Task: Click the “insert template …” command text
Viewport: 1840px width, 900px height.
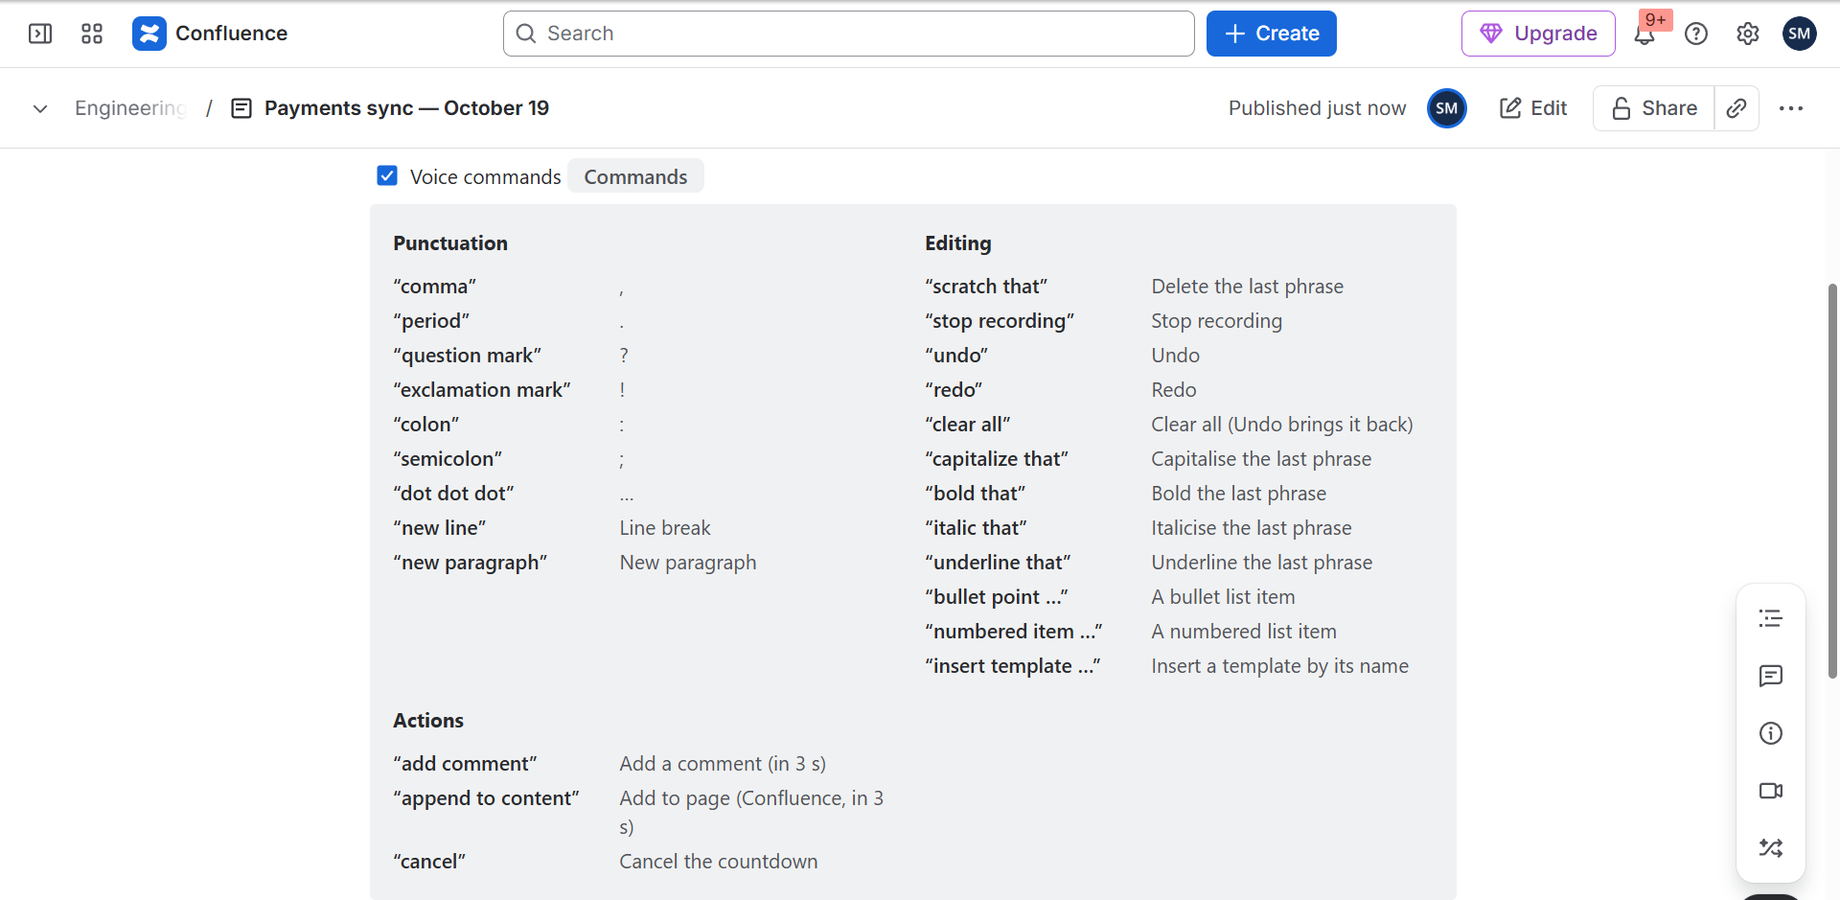Action: (x=1013, y=666)
